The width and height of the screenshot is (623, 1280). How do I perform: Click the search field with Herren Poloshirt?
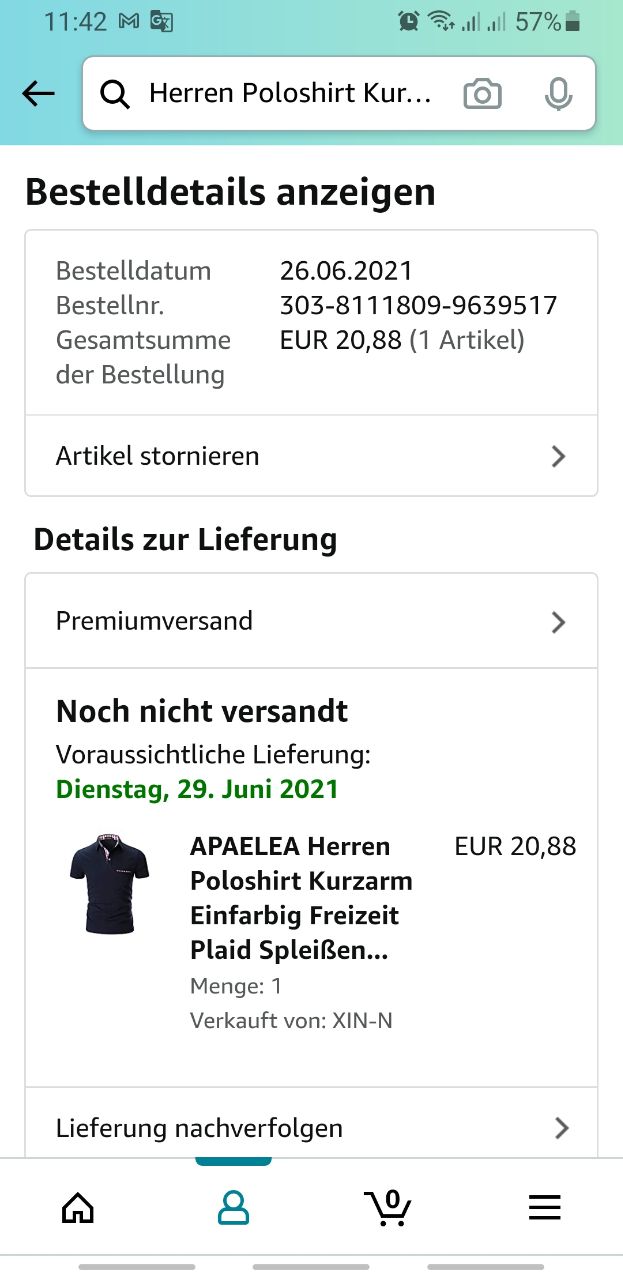tap(290, 94)
